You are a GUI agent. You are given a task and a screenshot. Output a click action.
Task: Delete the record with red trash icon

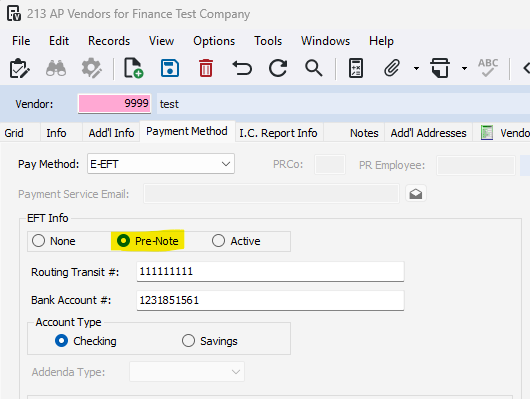(x=206, y=69)
